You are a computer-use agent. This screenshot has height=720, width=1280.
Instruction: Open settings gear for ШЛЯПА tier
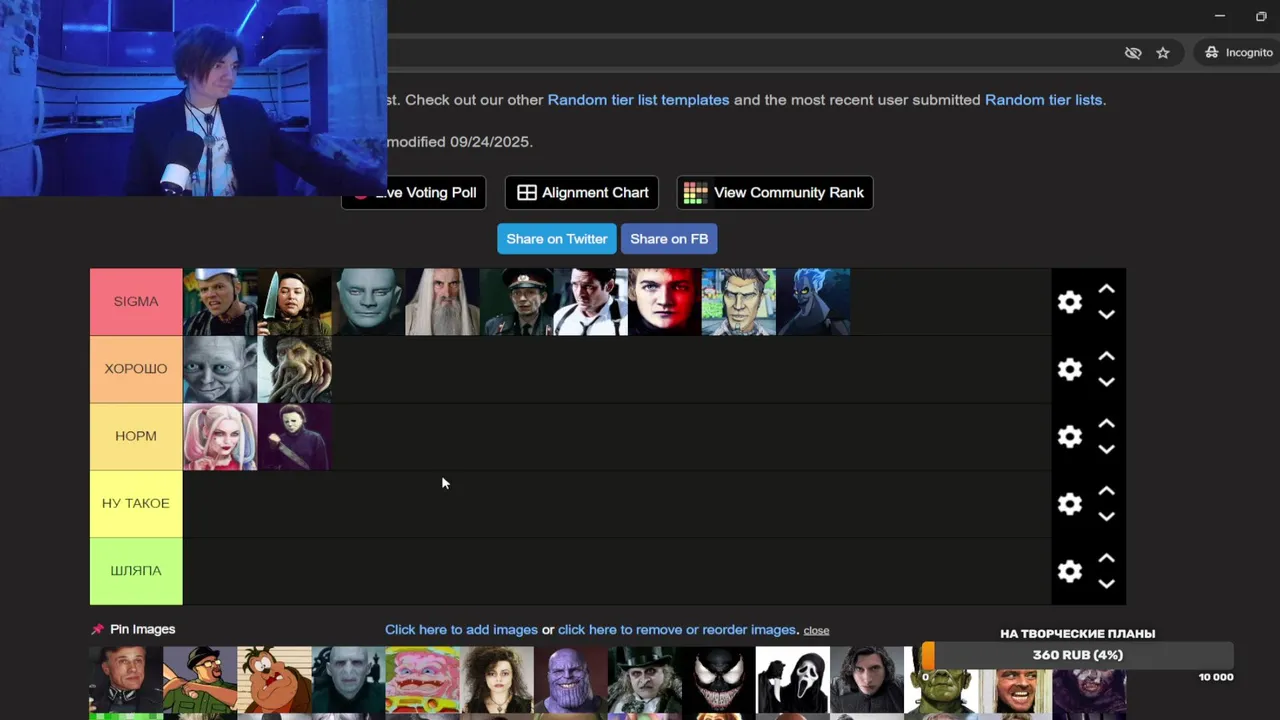(x=1070, y=571)
